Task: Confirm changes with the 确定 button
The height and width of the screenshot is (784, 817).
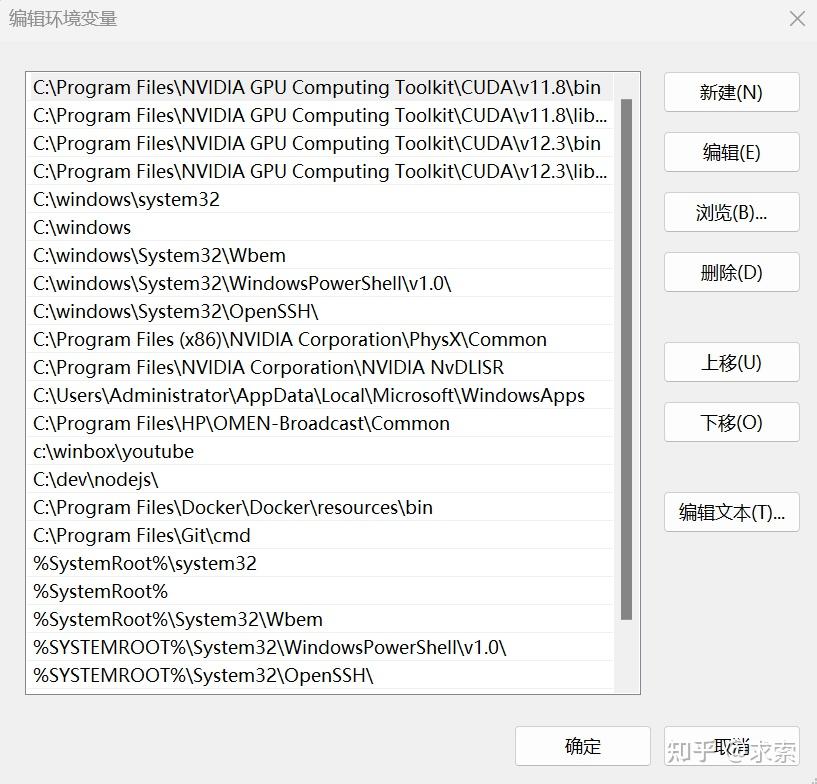Action: (584, 746)
